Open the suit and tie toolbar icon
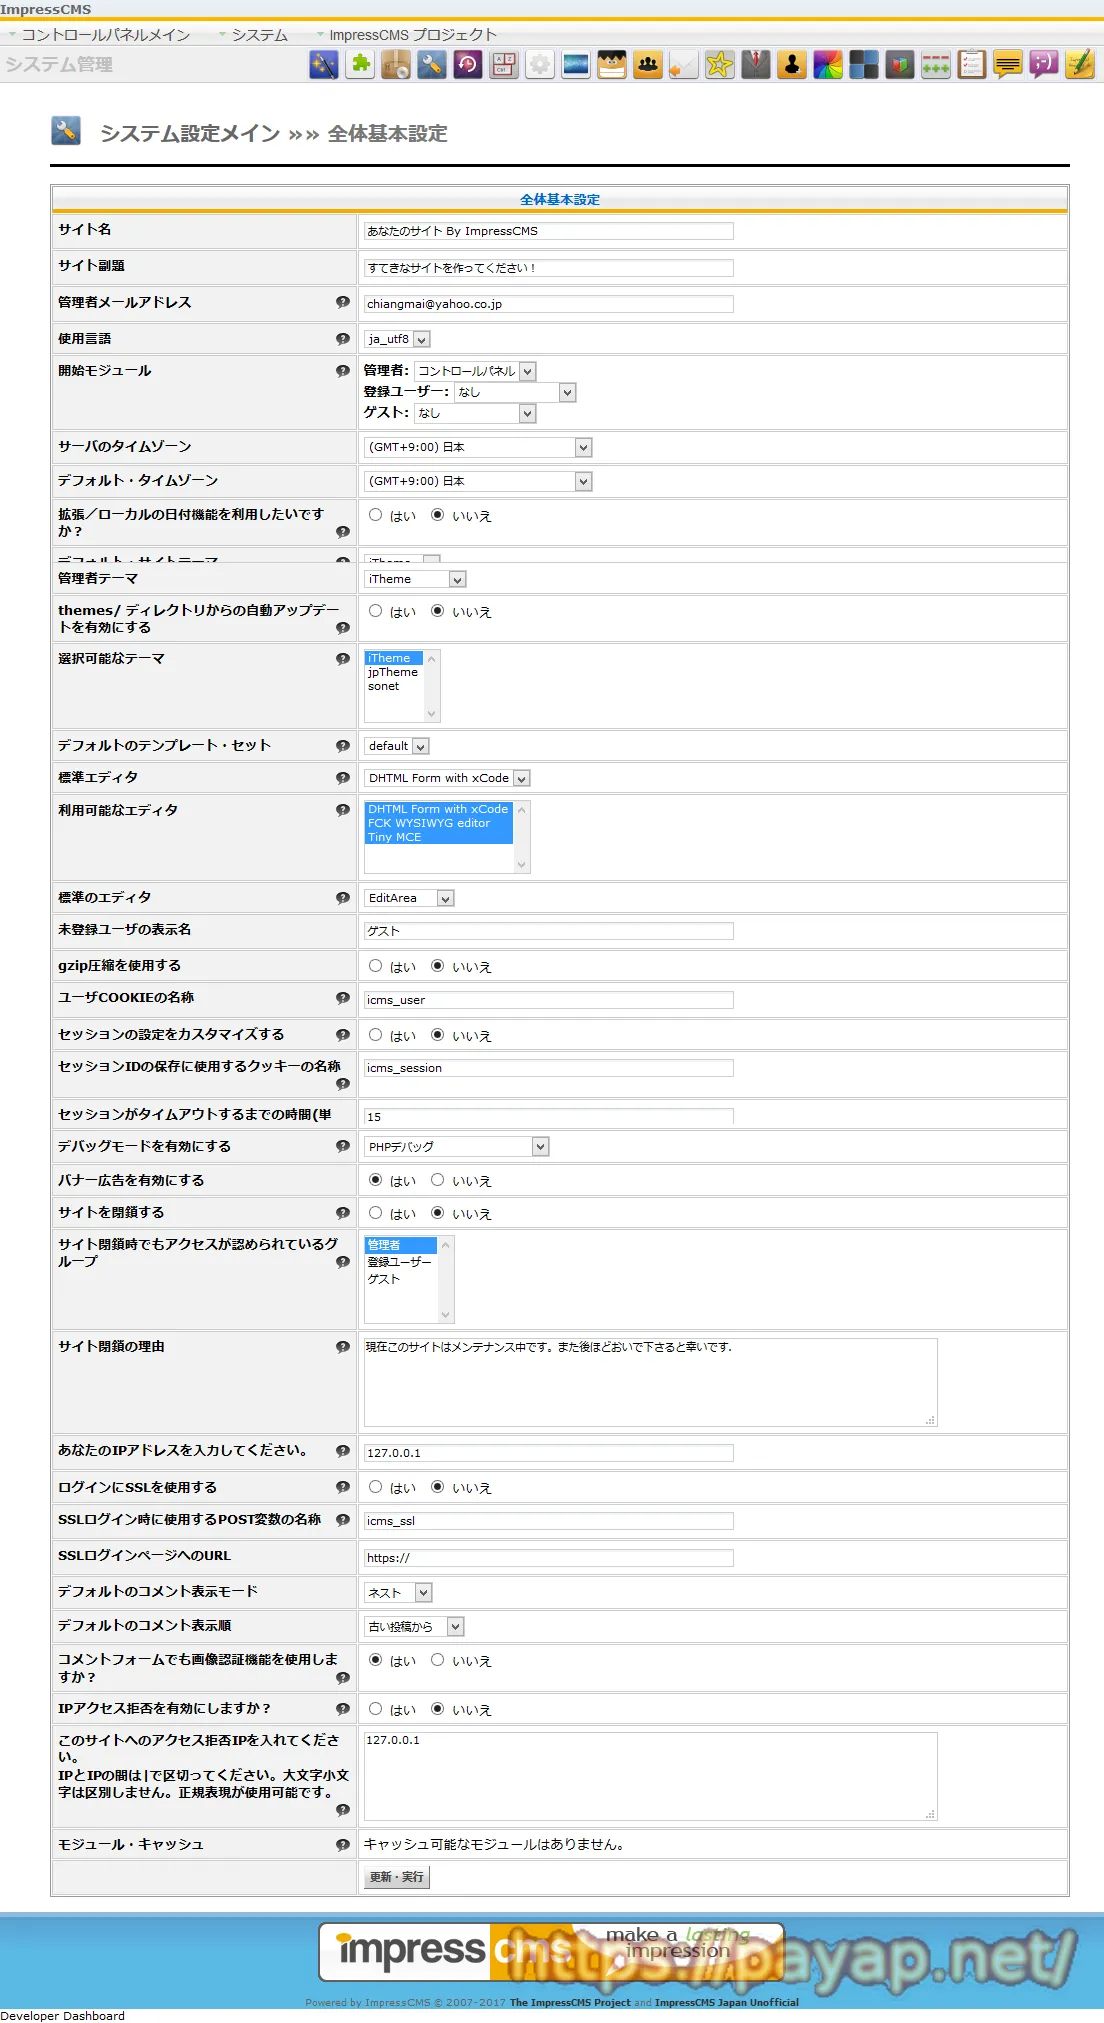 point(756,65)
